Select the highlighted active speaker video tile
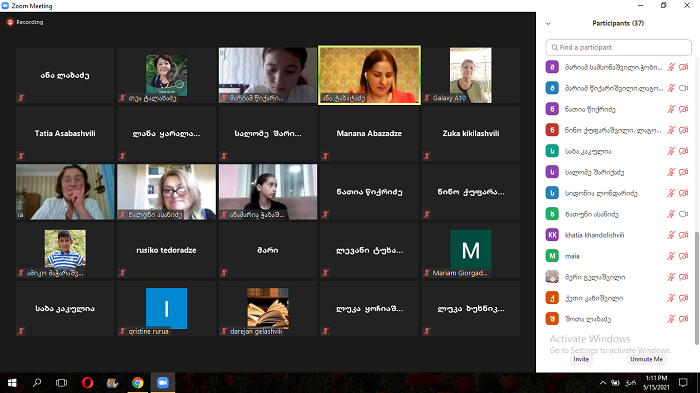 pyautogui.click(x=369, y=75)
